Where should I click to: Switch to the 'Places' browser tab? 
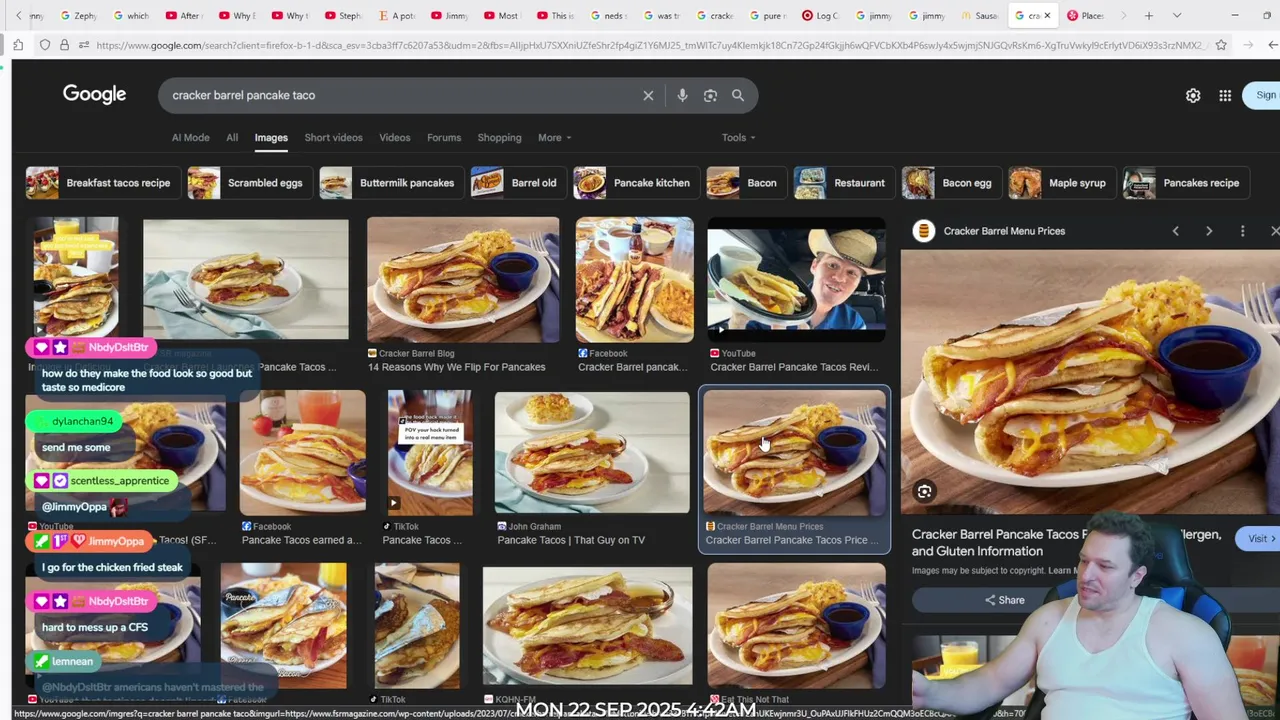point(1085,15)
